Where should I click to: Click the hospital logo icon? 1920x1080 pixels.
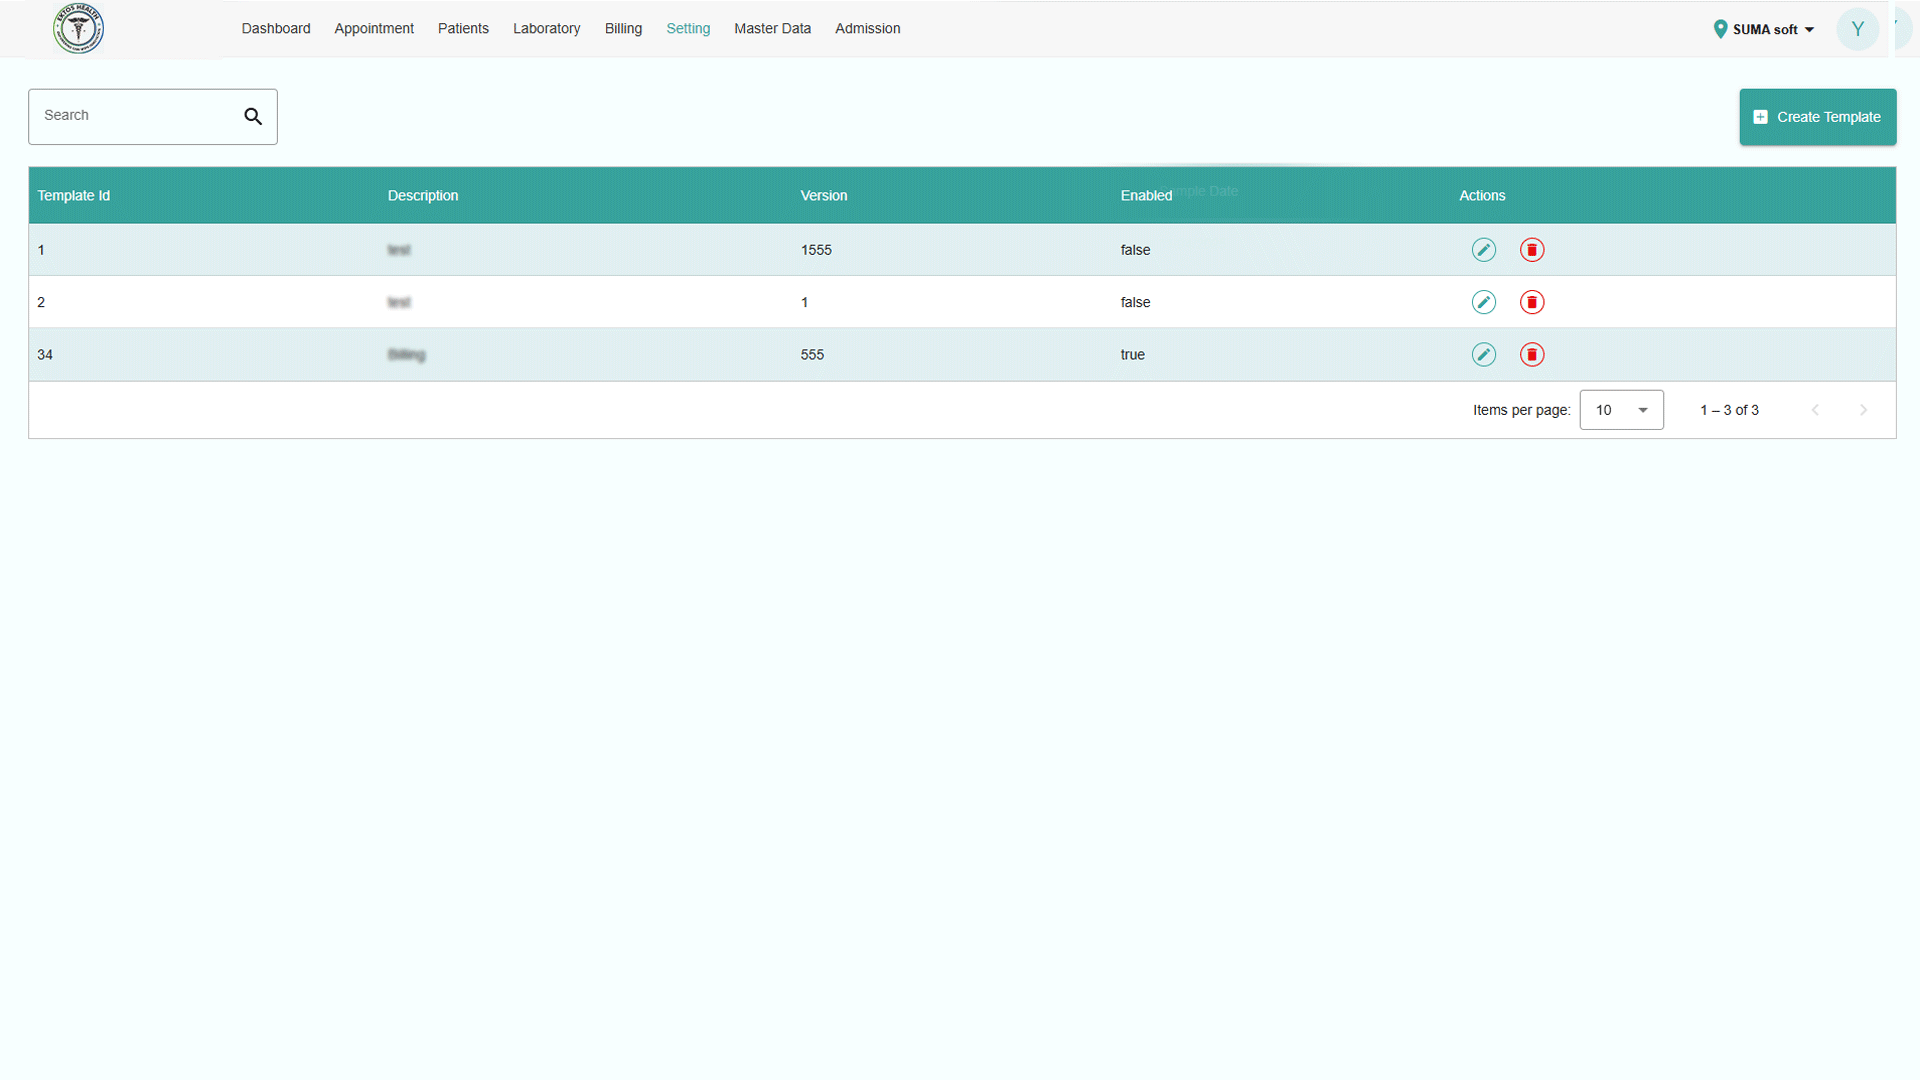(x=78, y=29)
